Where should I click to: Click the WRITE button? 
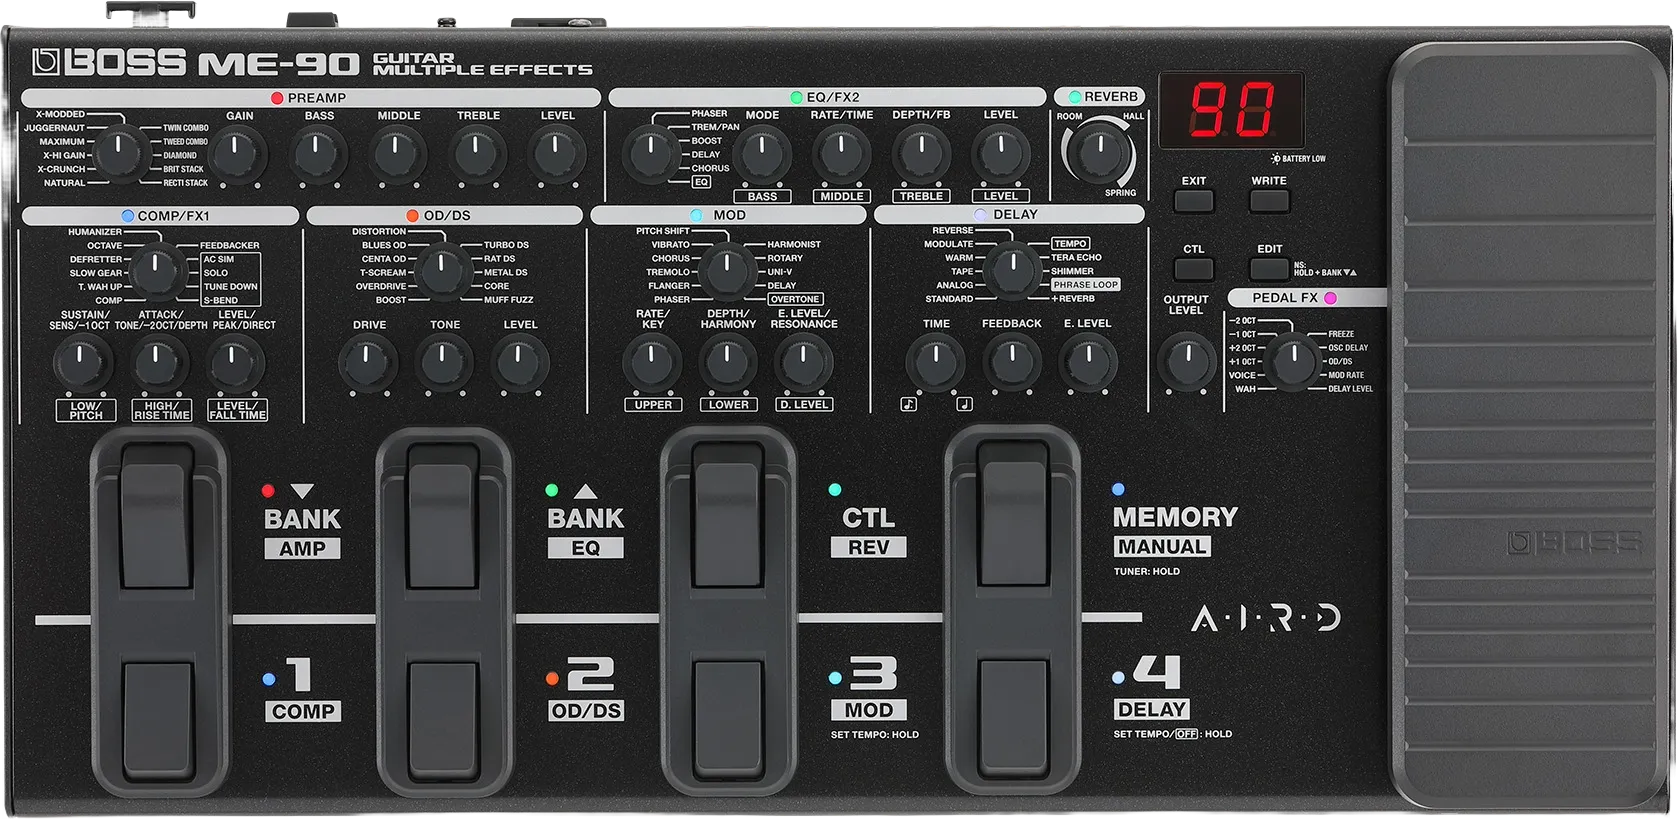click(1269, 200)
